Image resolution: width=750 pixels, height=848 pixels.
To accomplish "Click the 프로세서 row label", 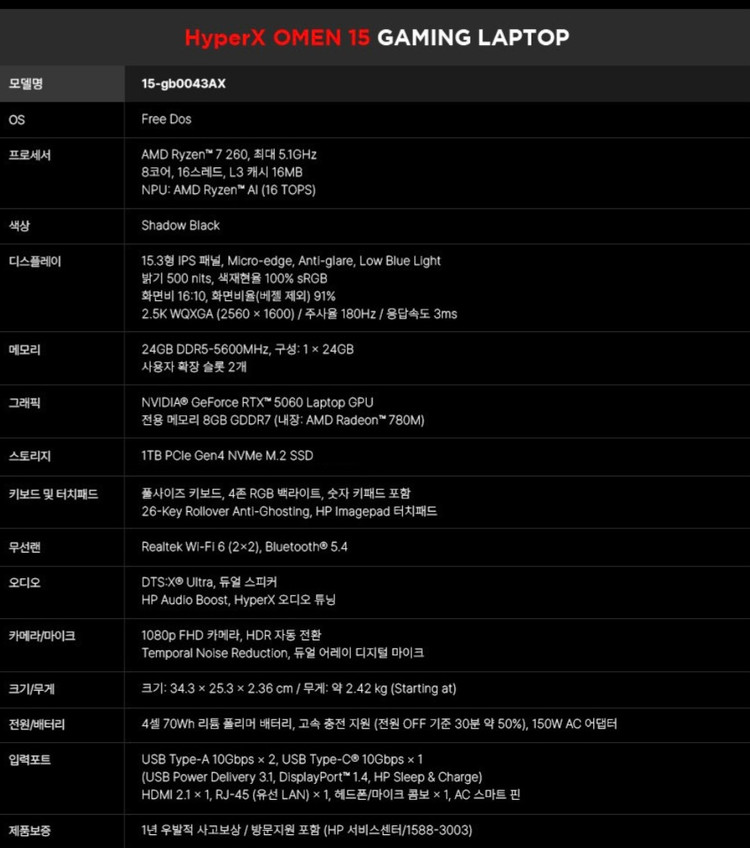I will tap(30, 155).
